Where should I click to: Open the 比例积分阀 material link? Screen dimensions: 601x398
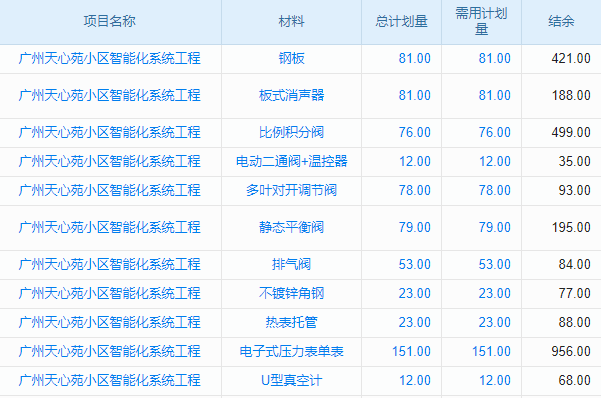tap(291, 132)
